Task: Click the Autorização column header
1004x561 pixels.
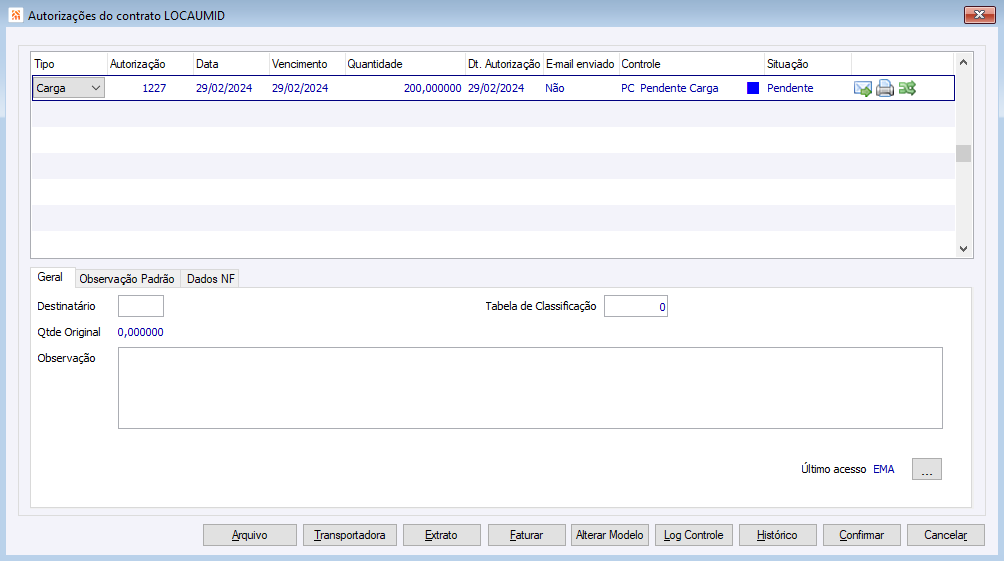Action: pyautogui.click(x=150, y=64)
